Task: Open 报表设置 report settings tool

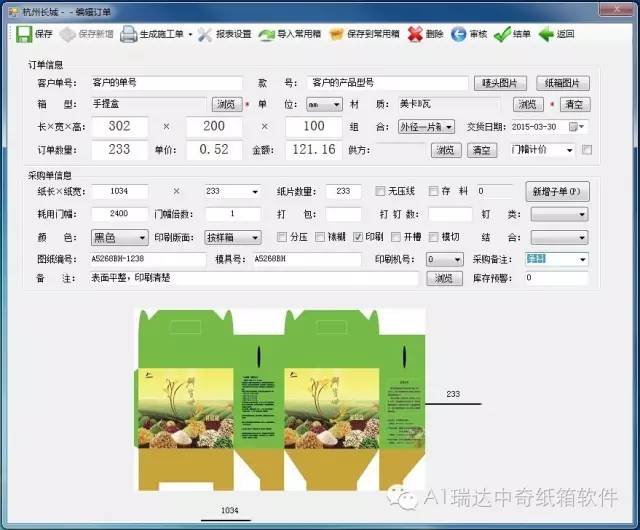Action: [x=205, y=34]
